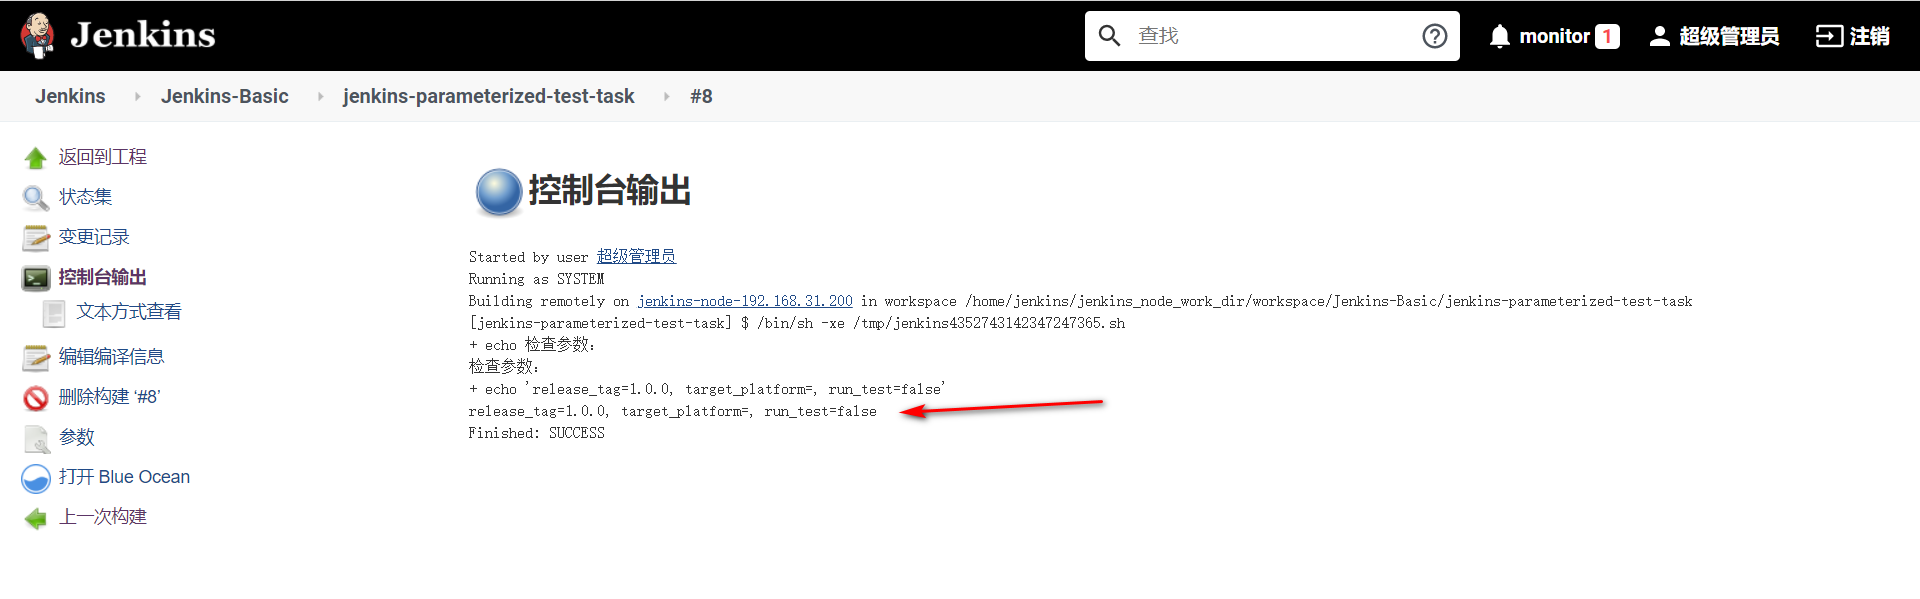Image resolution: width=1920 pixels, height=599 pixels.
Task: Click the green up-arrow 返回到工程 icon
Action: (36, 158)
